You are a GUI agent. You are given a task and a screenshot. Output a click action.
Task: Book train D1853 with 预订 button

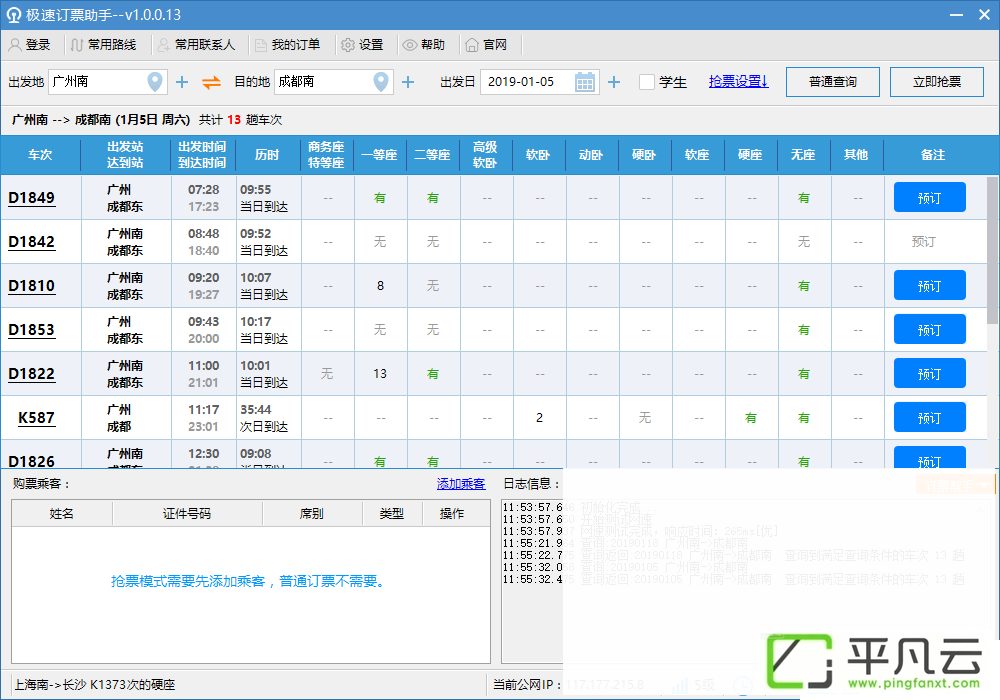(929, 330)
